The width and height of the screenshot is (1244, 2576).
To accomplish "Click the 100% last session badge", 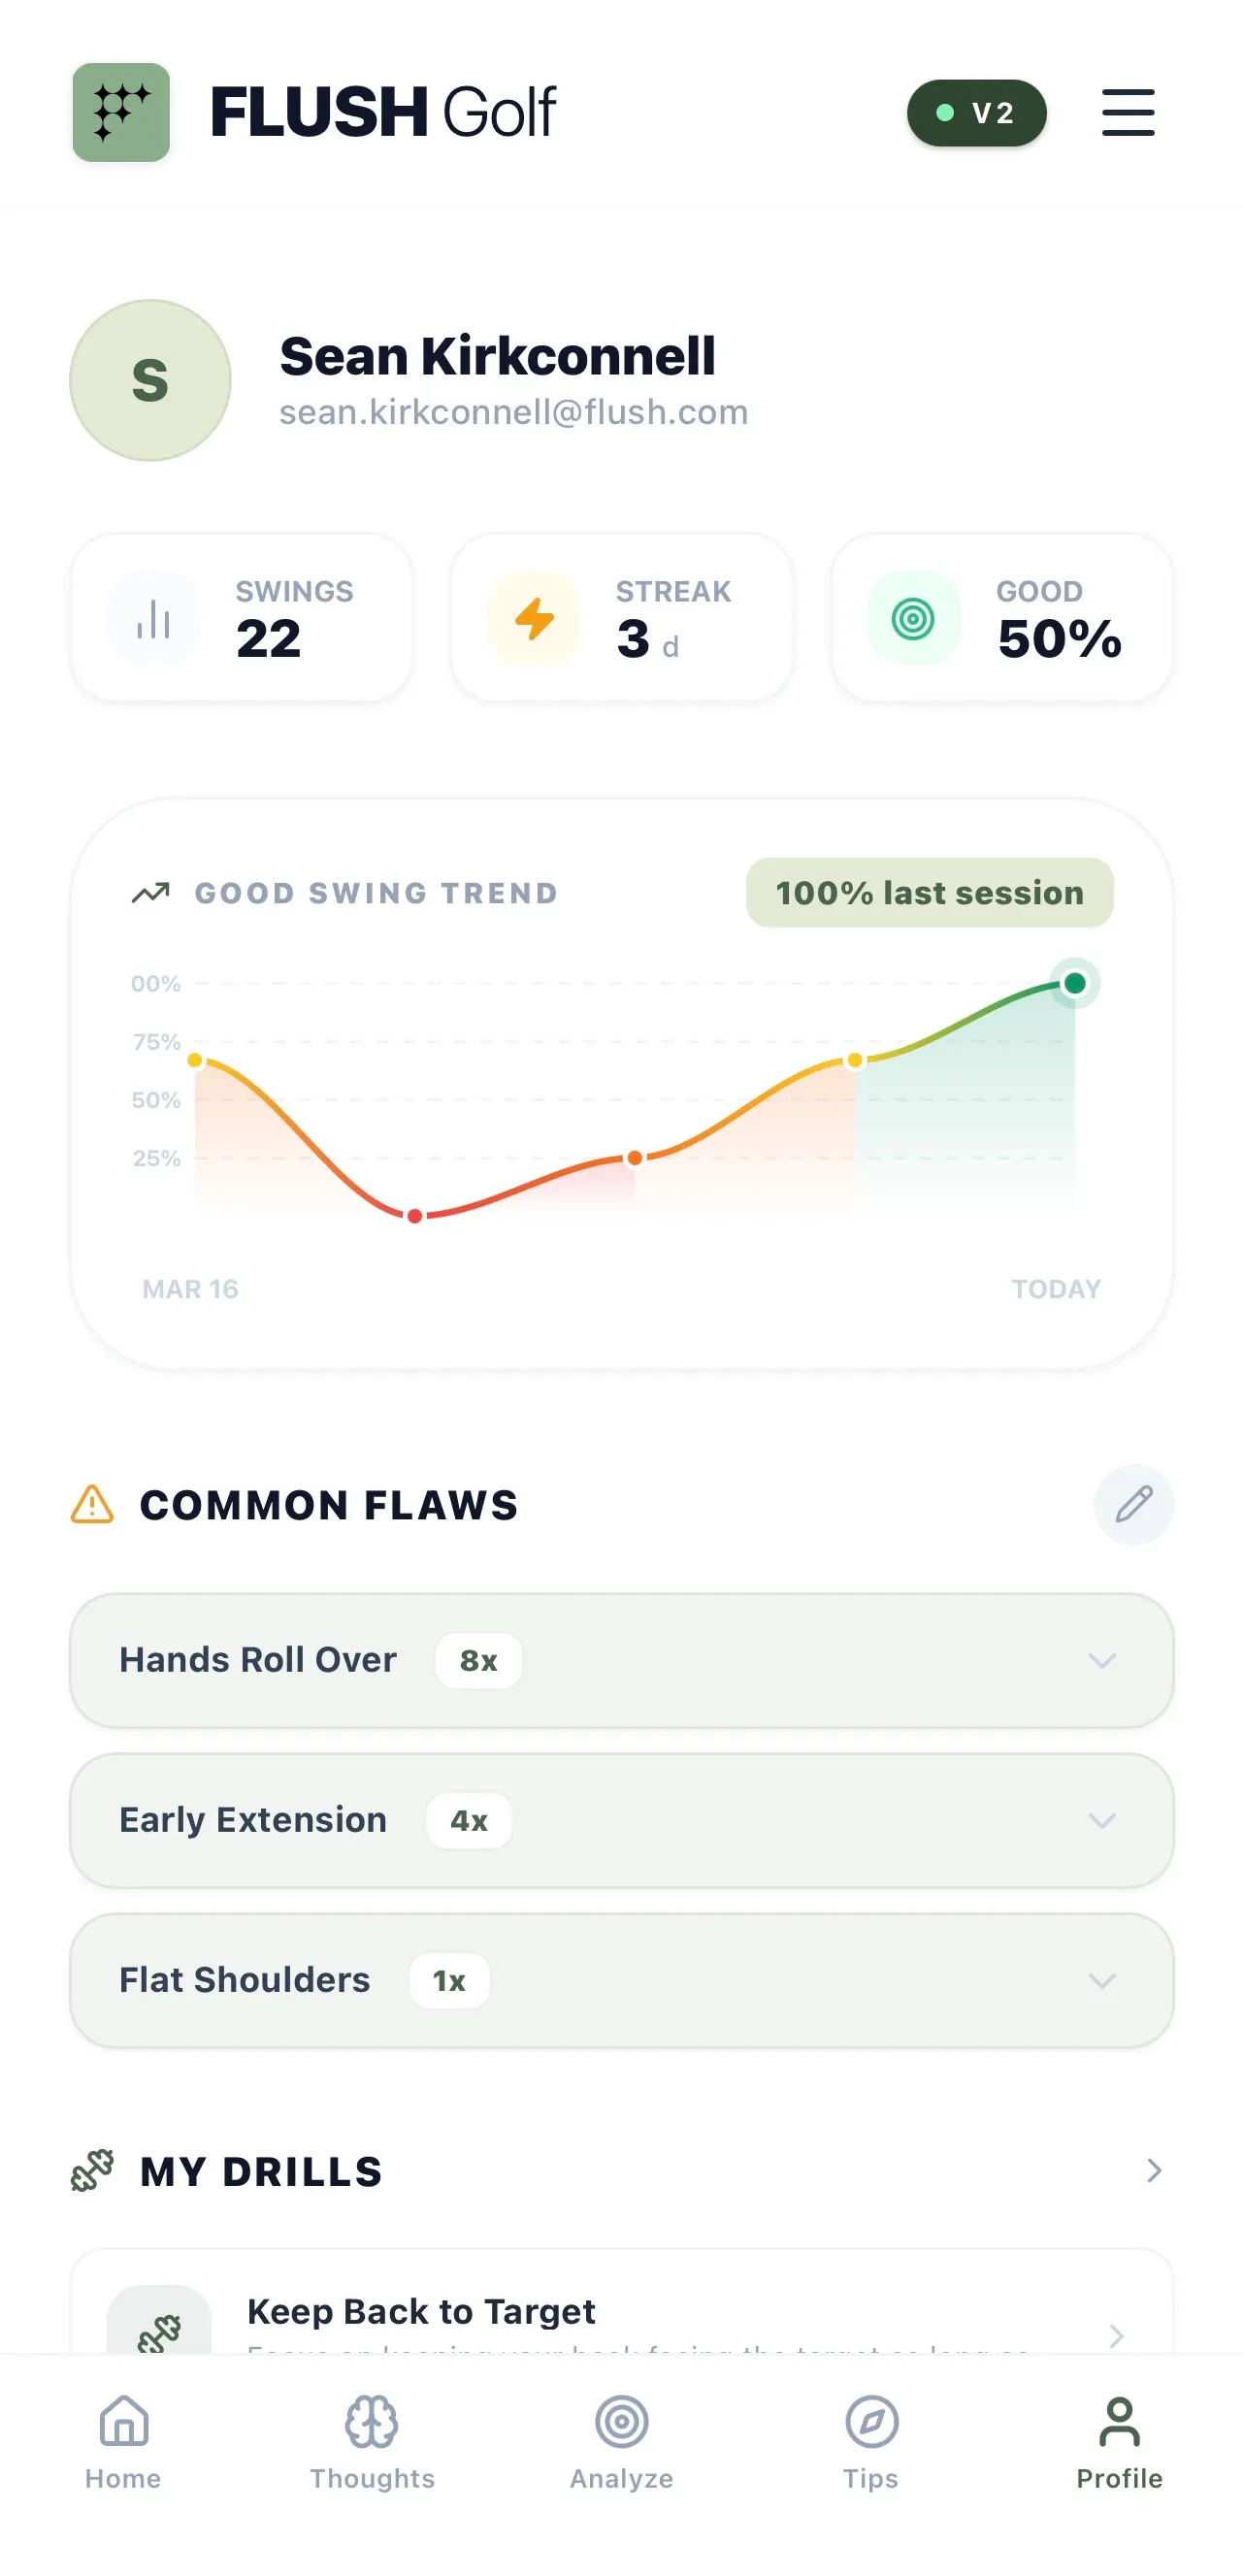I will [x=929, y=892].
